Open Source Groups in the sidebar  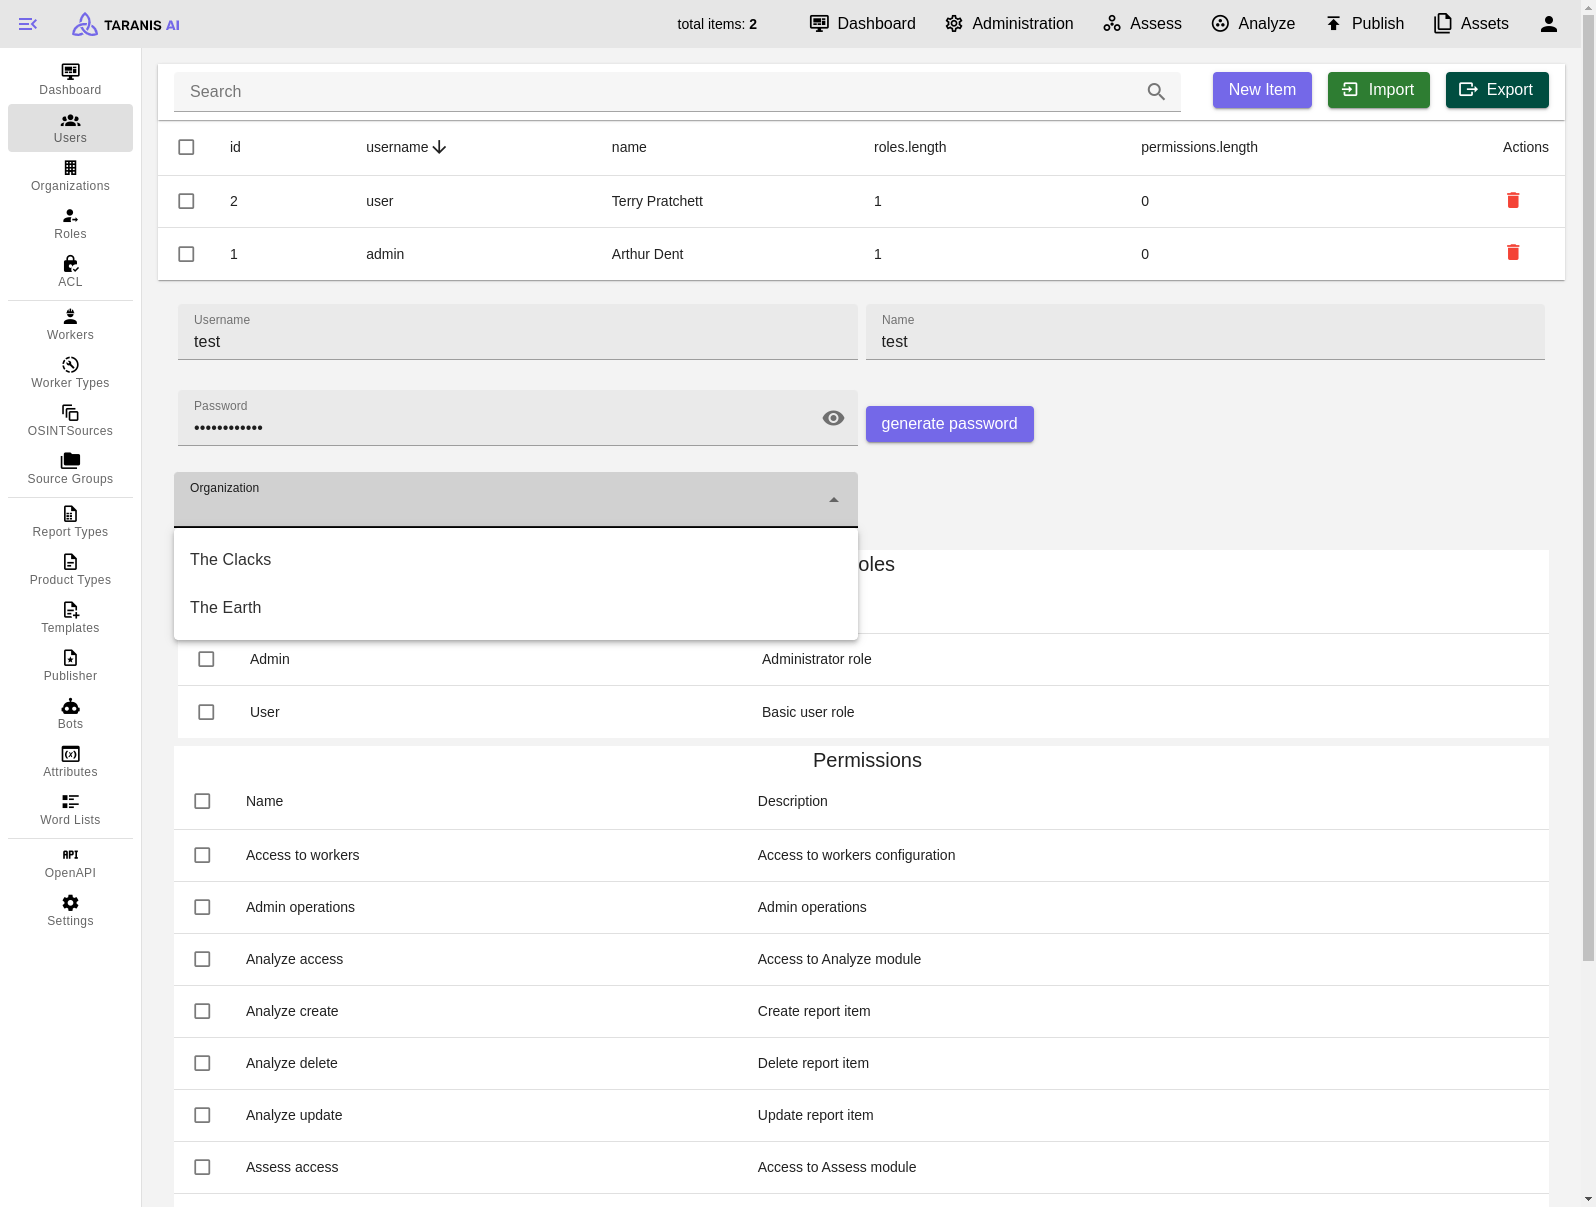70,469
